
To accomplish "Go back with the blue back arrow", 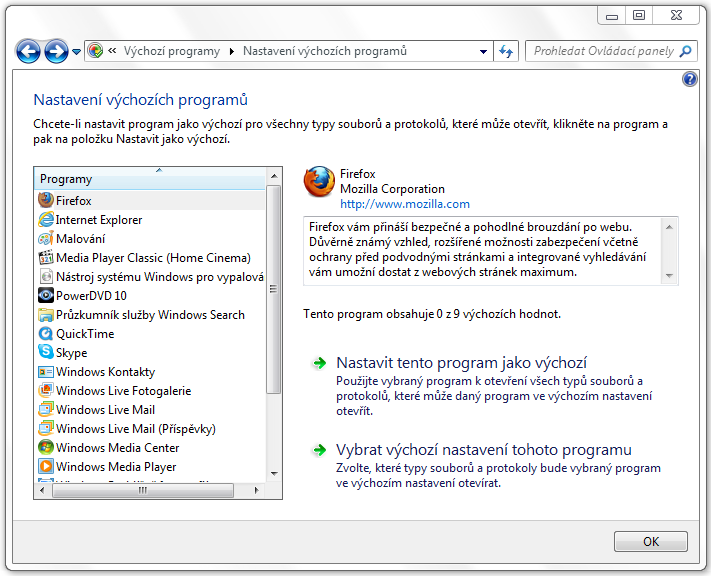I will (x=28, y=51).
